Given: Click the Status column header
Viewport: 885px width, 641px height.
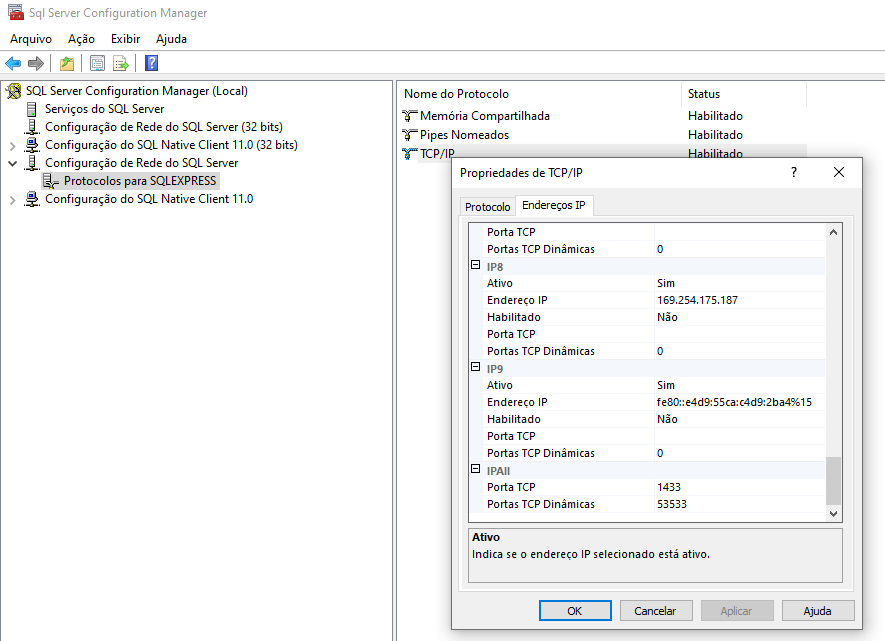Looking at the screenshot, I should tap(744, 94).
